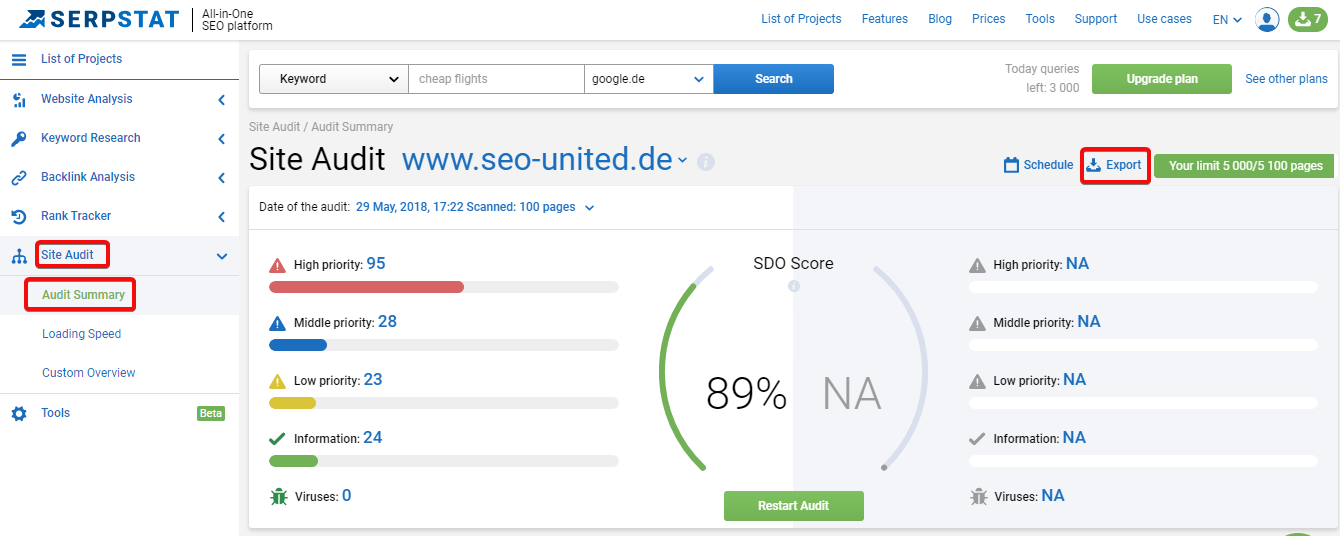This screenshot has height=536, width=1340.
Task: Follow the See other plans link
Action: (1286, 79)
